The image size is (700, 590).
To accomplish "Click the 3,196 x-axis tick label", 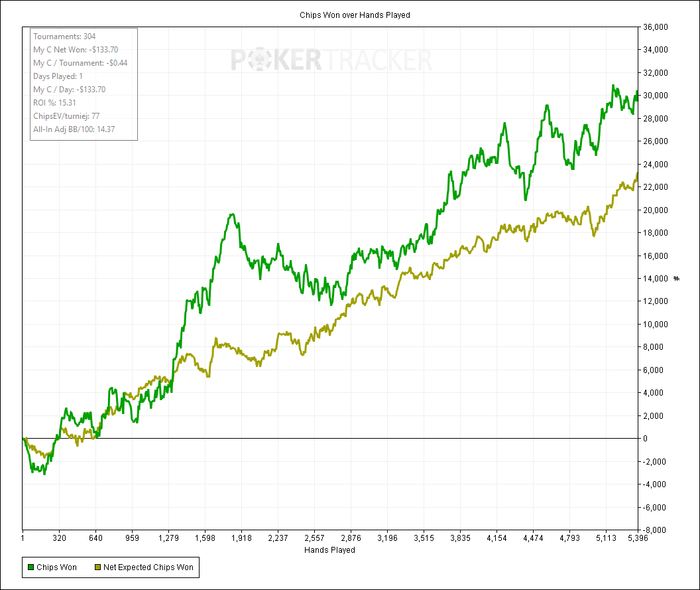I will point(387,538).
